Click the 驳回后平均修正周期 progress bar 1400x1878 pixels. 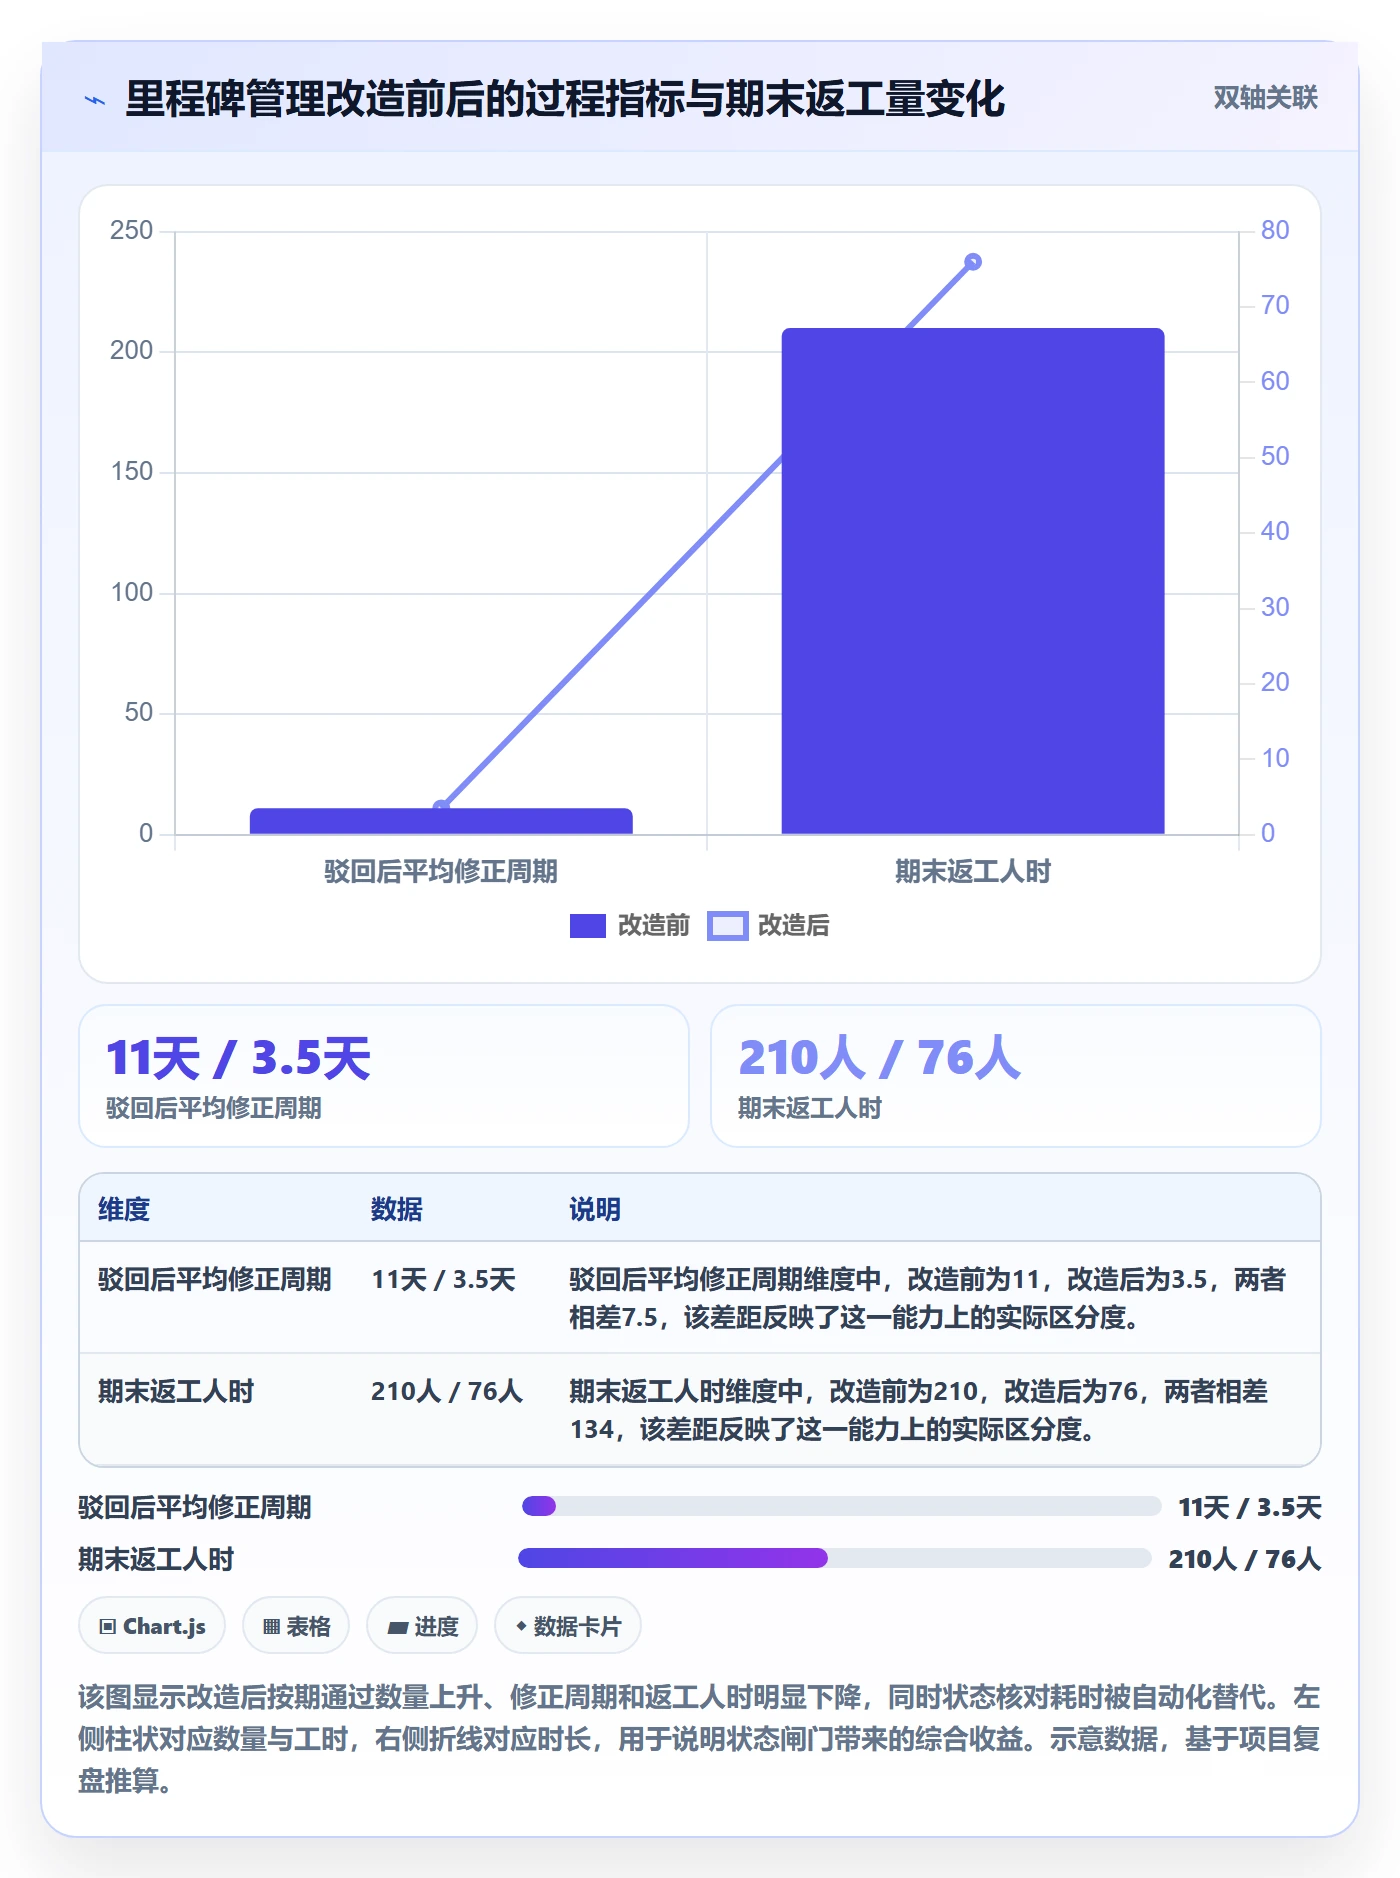point(841,1506)
